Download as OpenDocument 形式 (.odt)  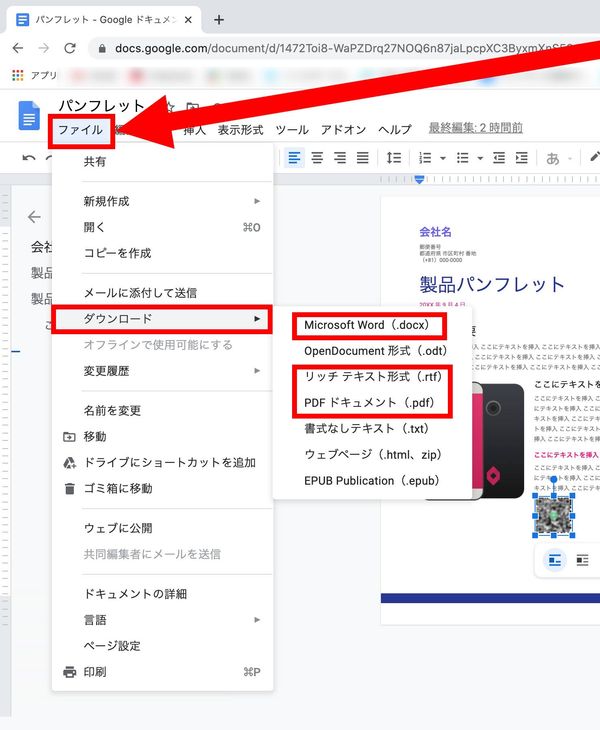[372, 351]
